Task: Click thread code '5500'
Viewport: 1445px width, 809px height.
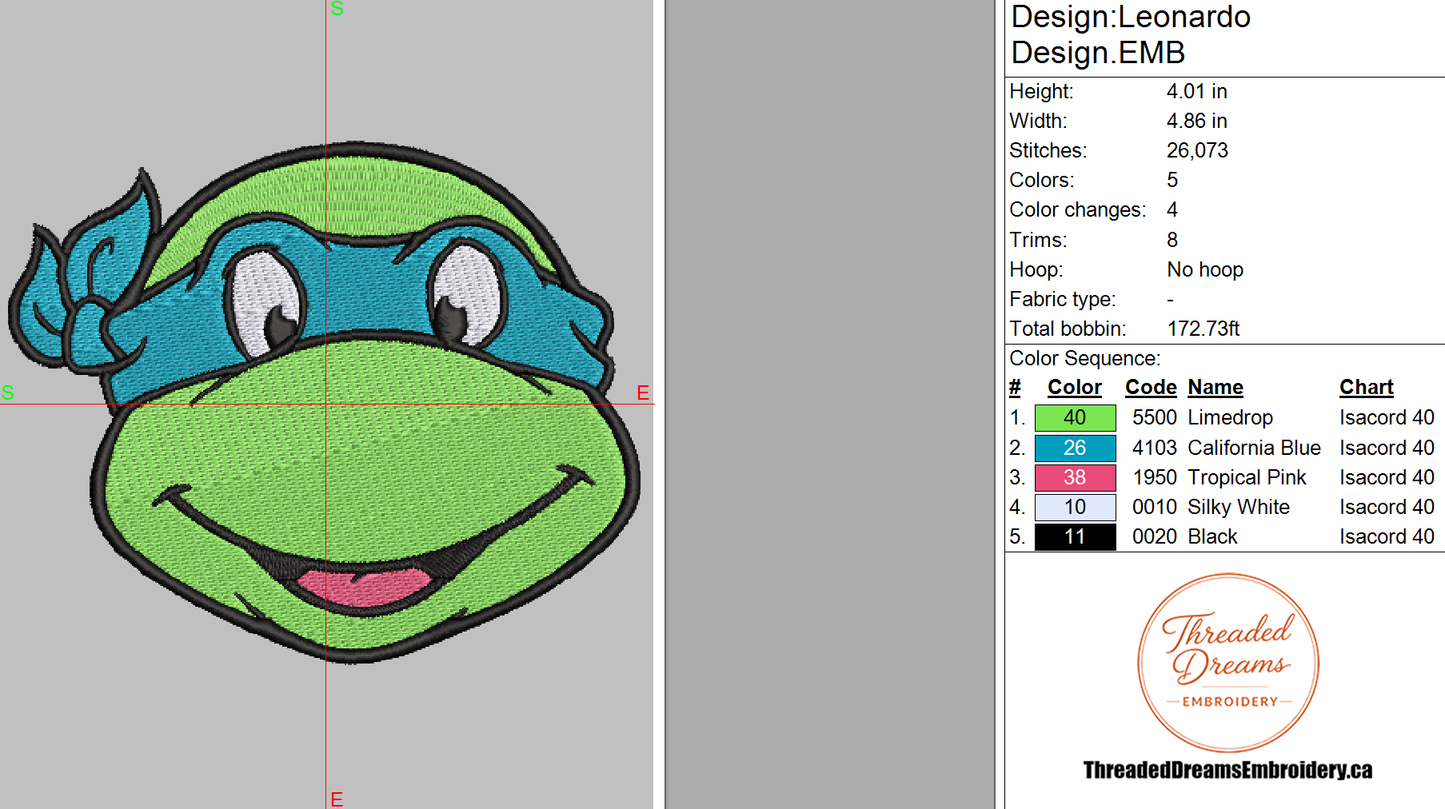Action: [x=1154, y=418]
